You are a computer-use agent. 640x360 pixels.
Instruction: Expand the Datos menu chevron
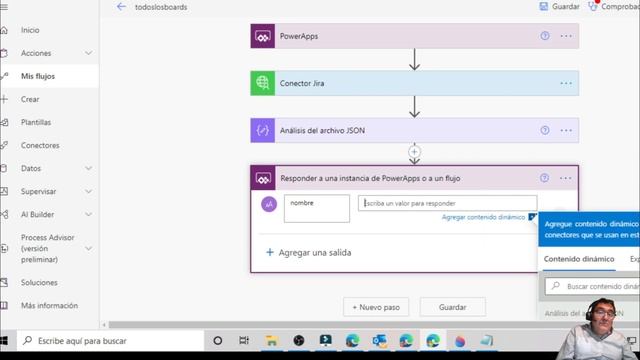(89, 168)
